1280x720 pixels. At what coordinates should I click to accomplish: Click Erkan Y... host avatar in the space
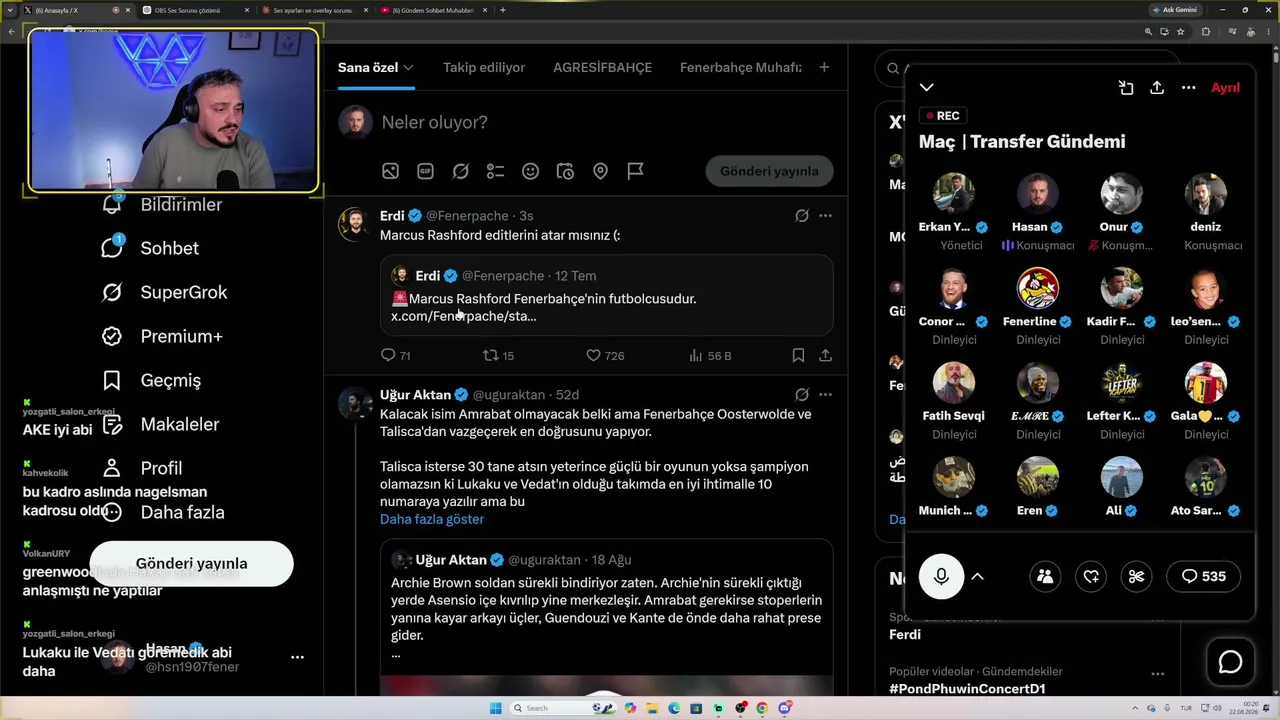tap(954, 194)
